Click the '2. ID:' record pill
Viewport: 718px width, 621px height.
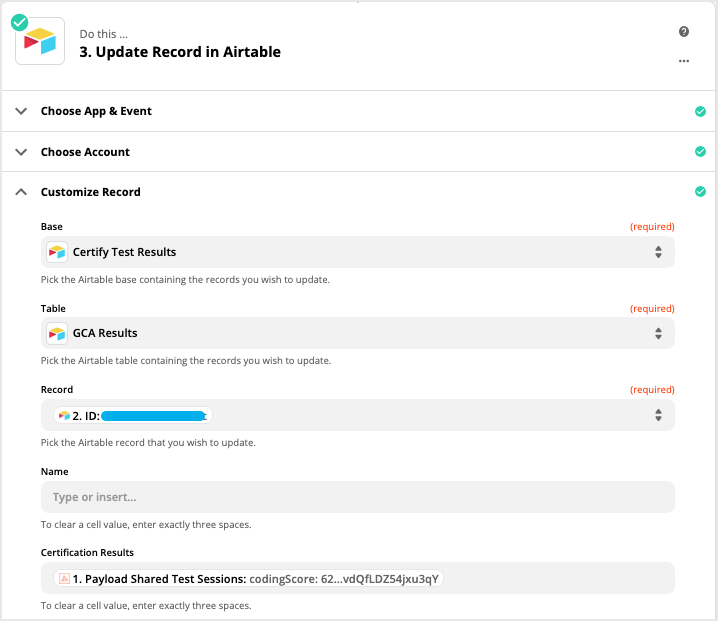tap(133, 415)
